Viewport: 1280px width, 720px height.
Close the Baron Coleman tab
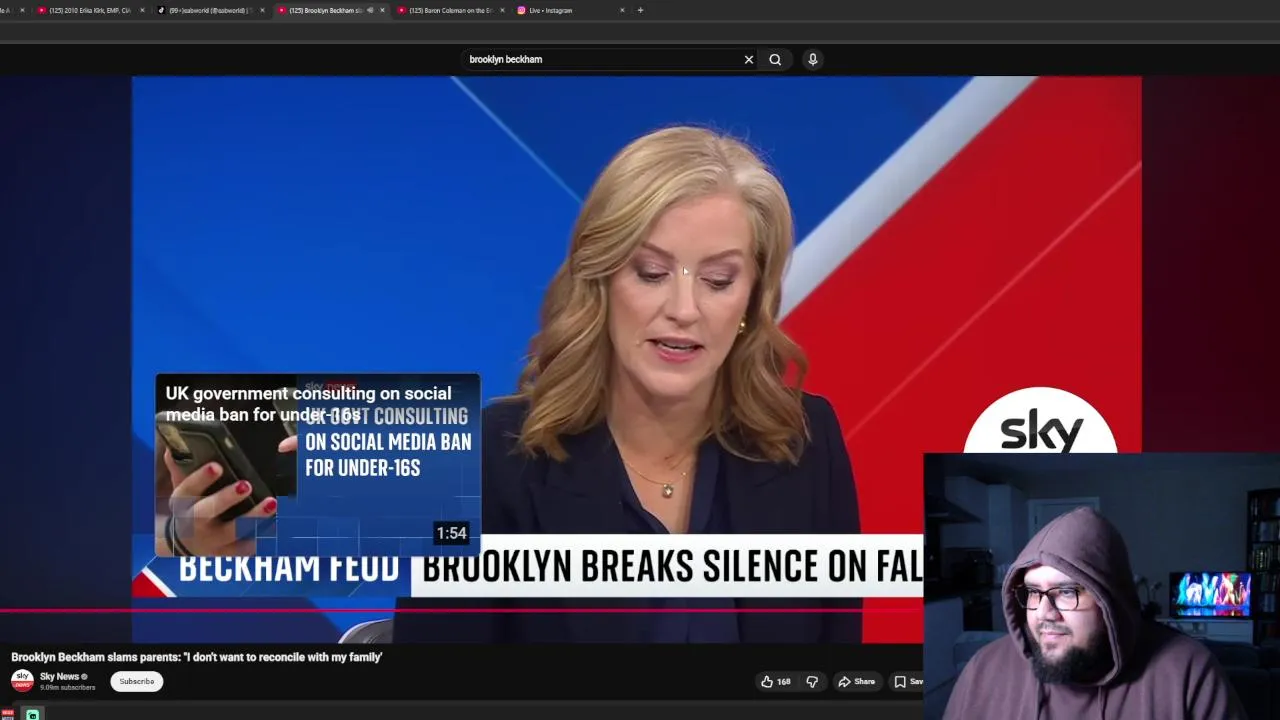(x=502, y=10)
